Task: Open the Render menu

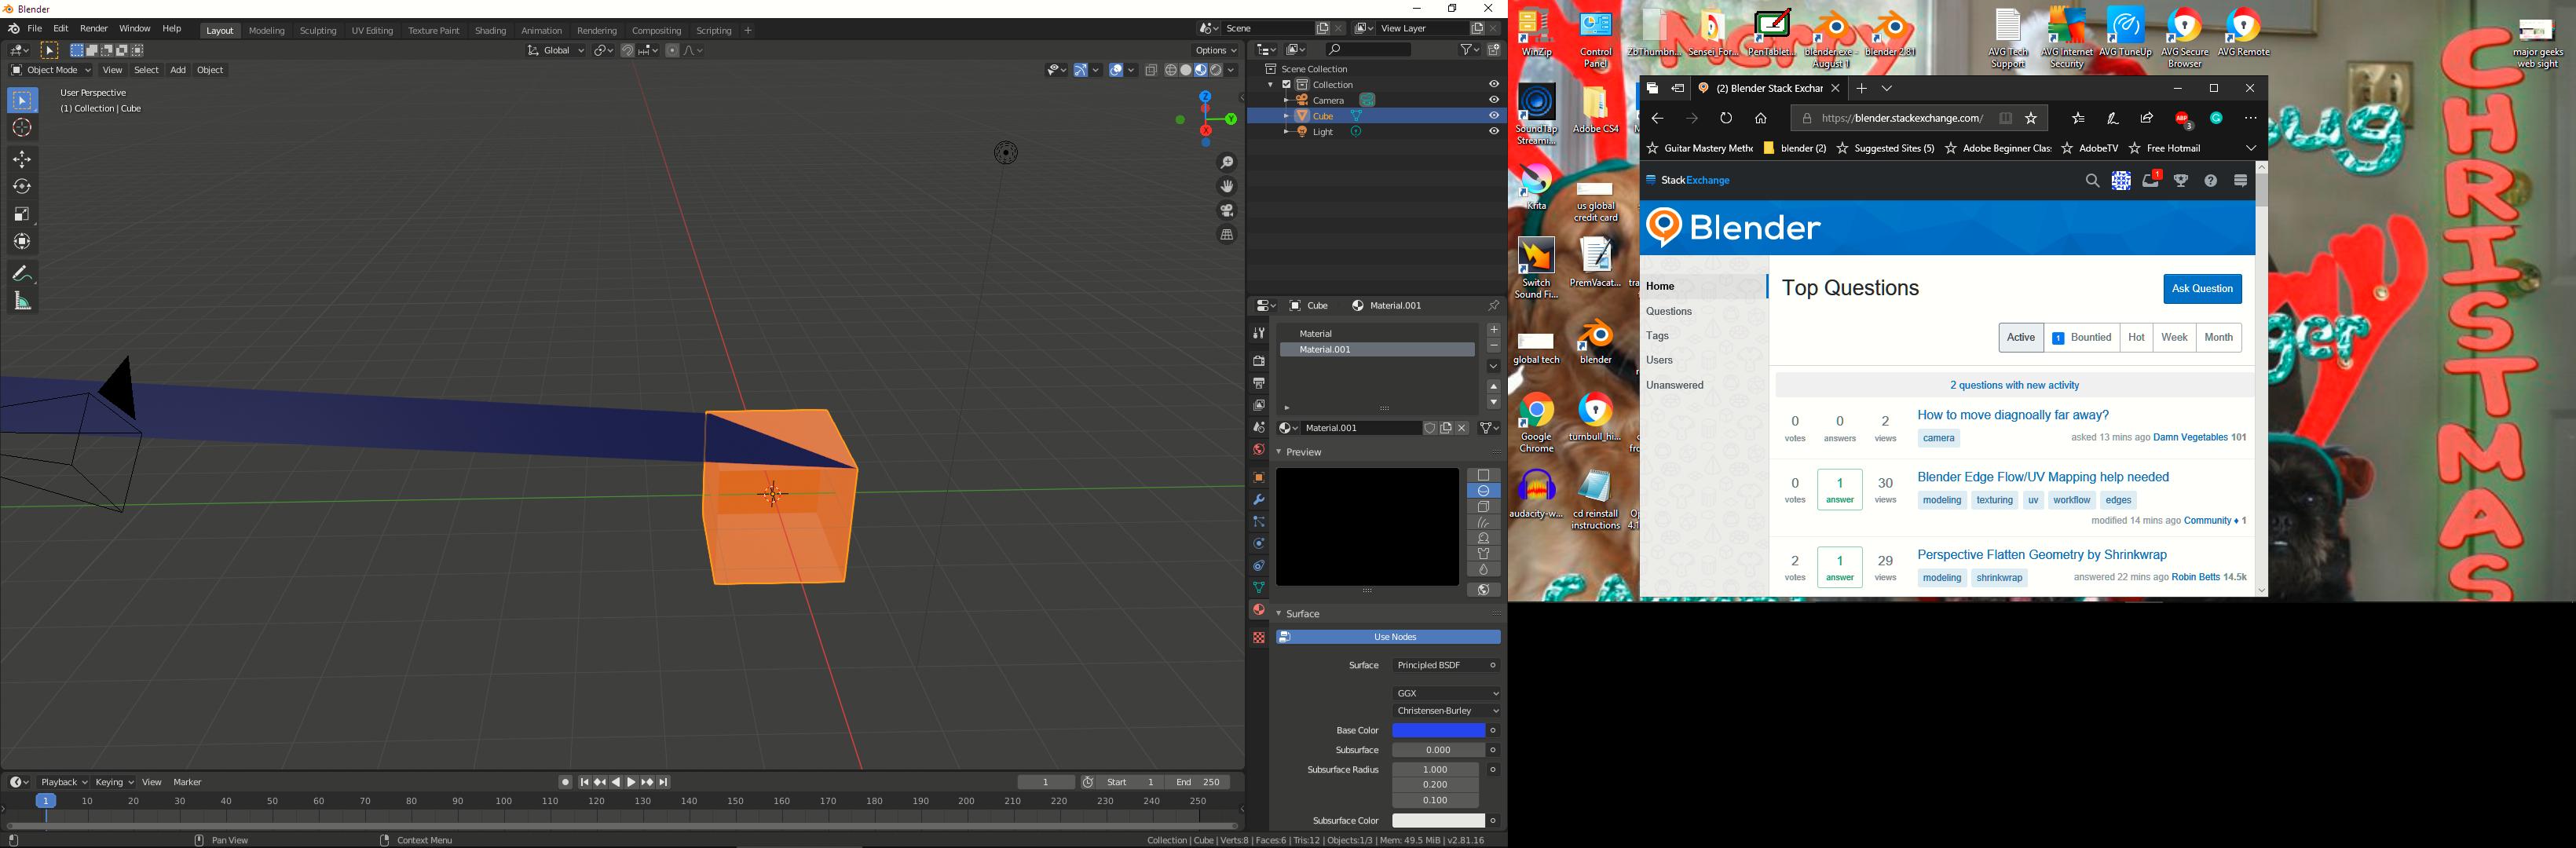Action: [x=93, y=29]
